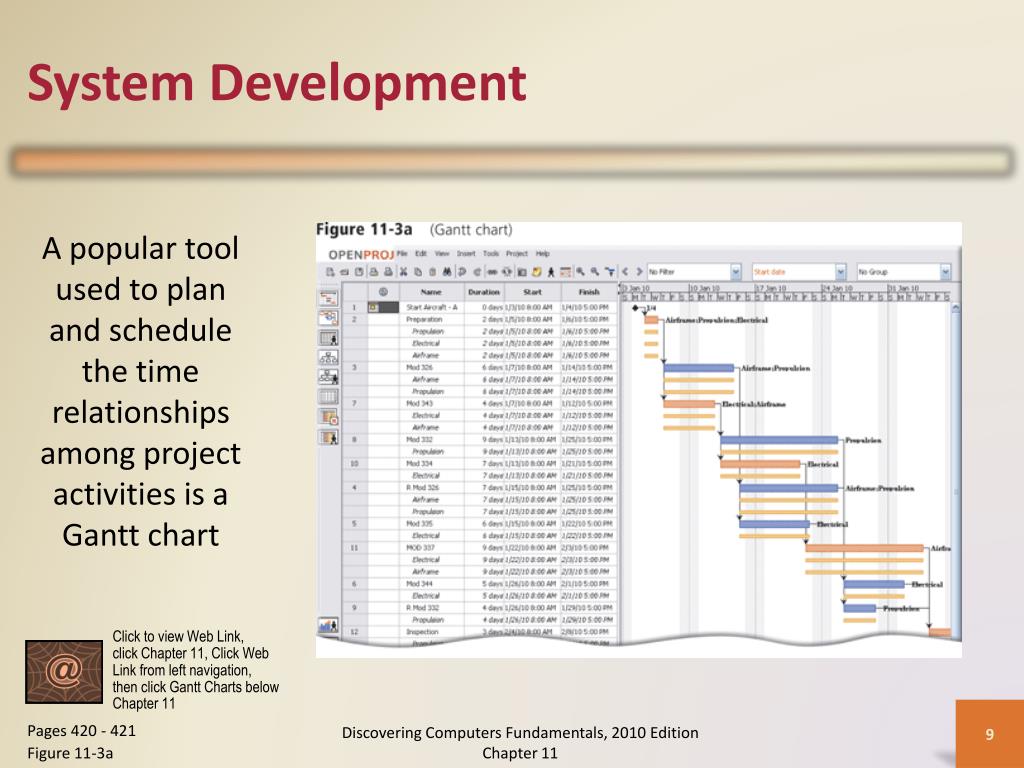The width and height of the screenshot is (1024, 768).
Task: Click the Print toolbar icon
Action: pyautogui.click(x=374, y=272)
